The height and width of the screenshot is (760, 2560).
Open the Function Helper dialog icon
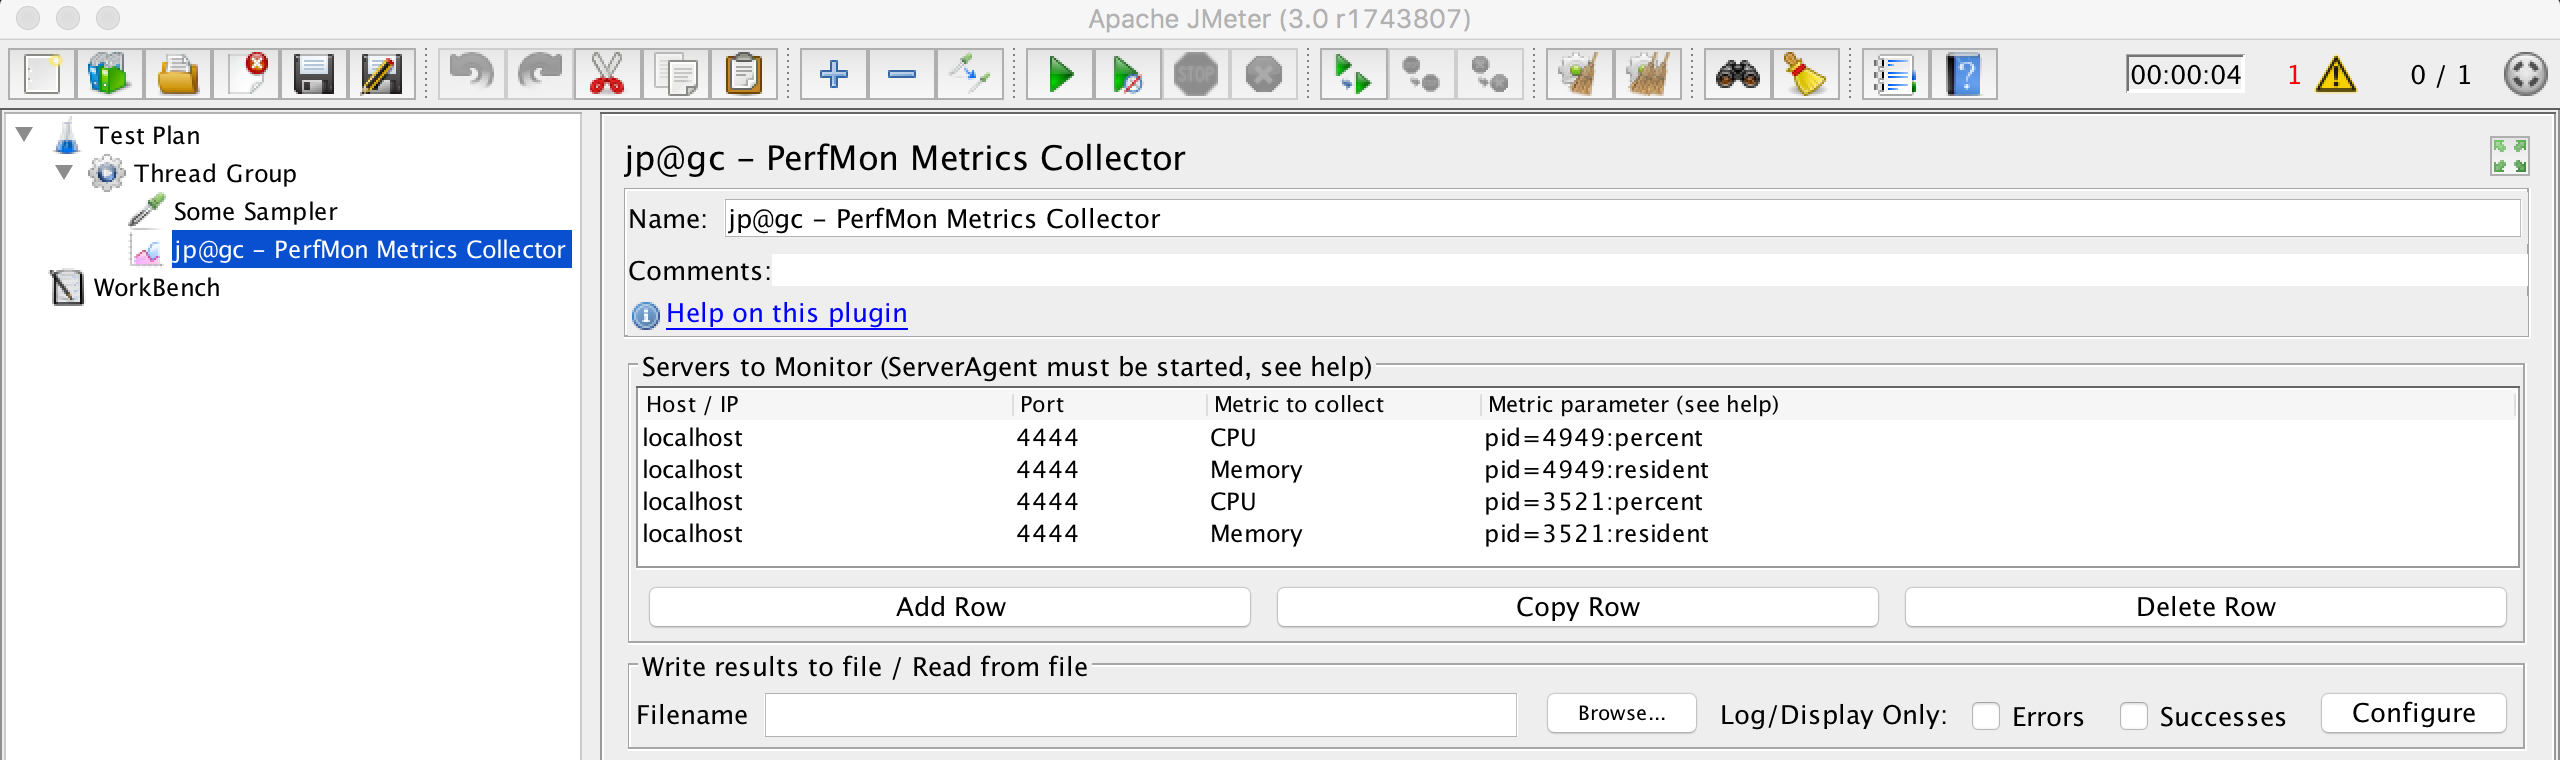point(1896,74)
